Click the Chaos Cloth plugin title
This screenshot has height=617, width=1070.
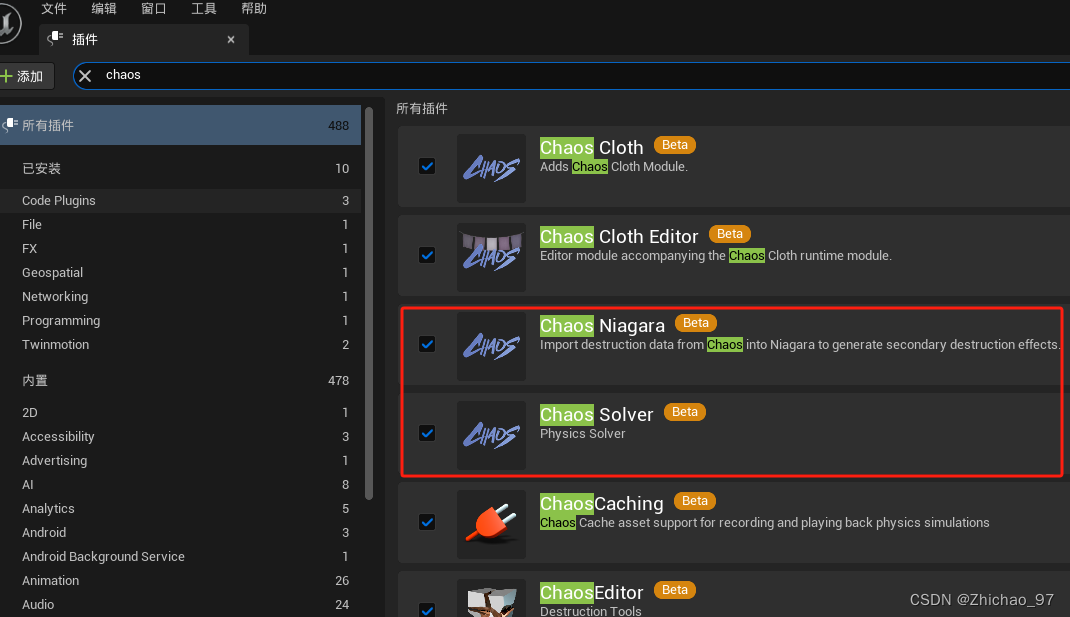click(592, 147)
